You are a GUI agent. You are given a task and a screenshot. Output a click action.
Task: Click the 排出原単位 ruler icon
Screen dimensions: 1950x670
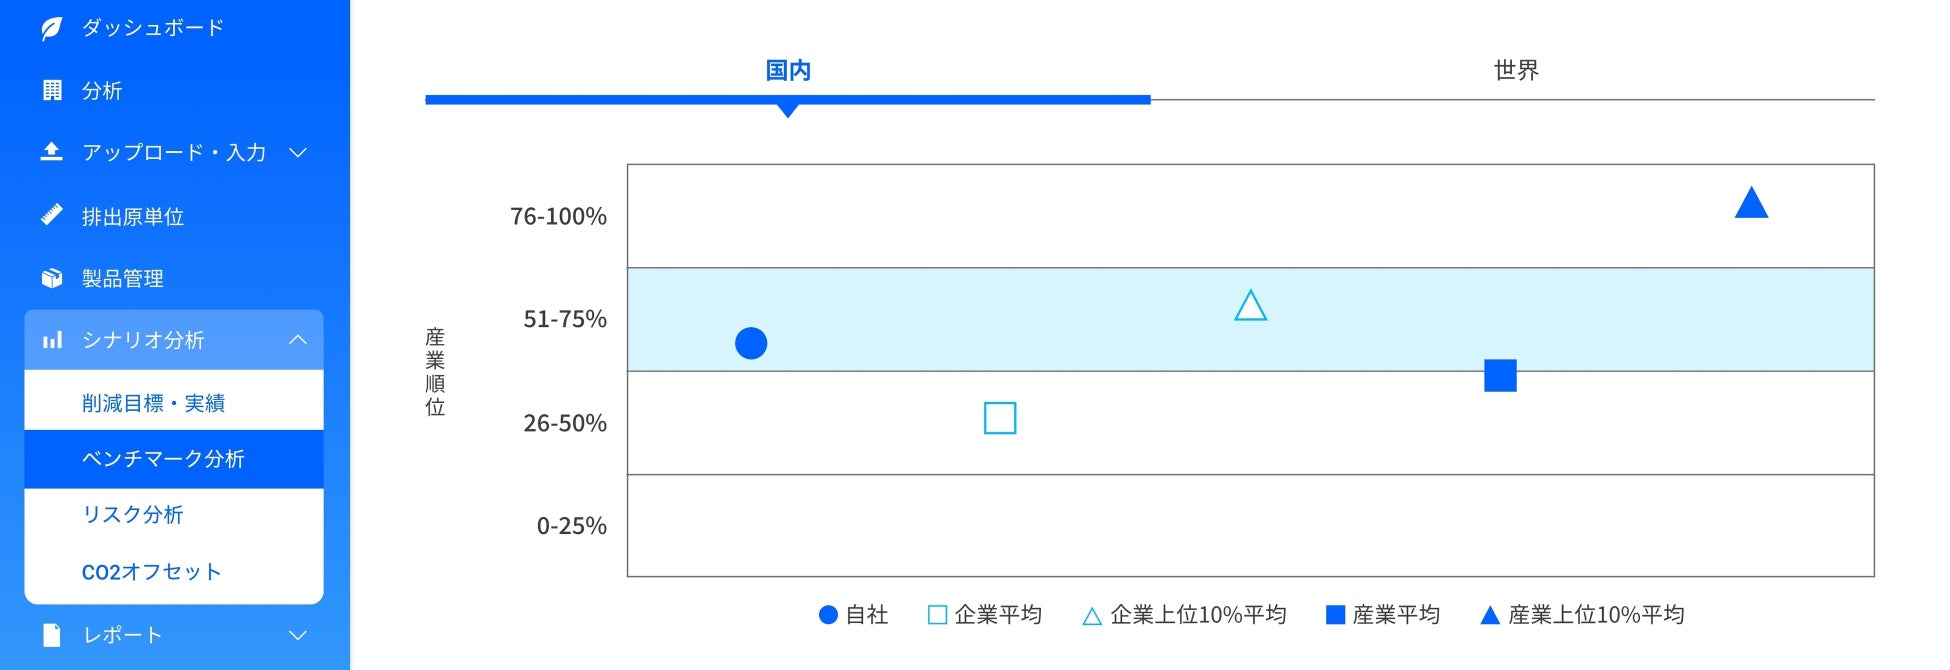(x=52, y=216)
